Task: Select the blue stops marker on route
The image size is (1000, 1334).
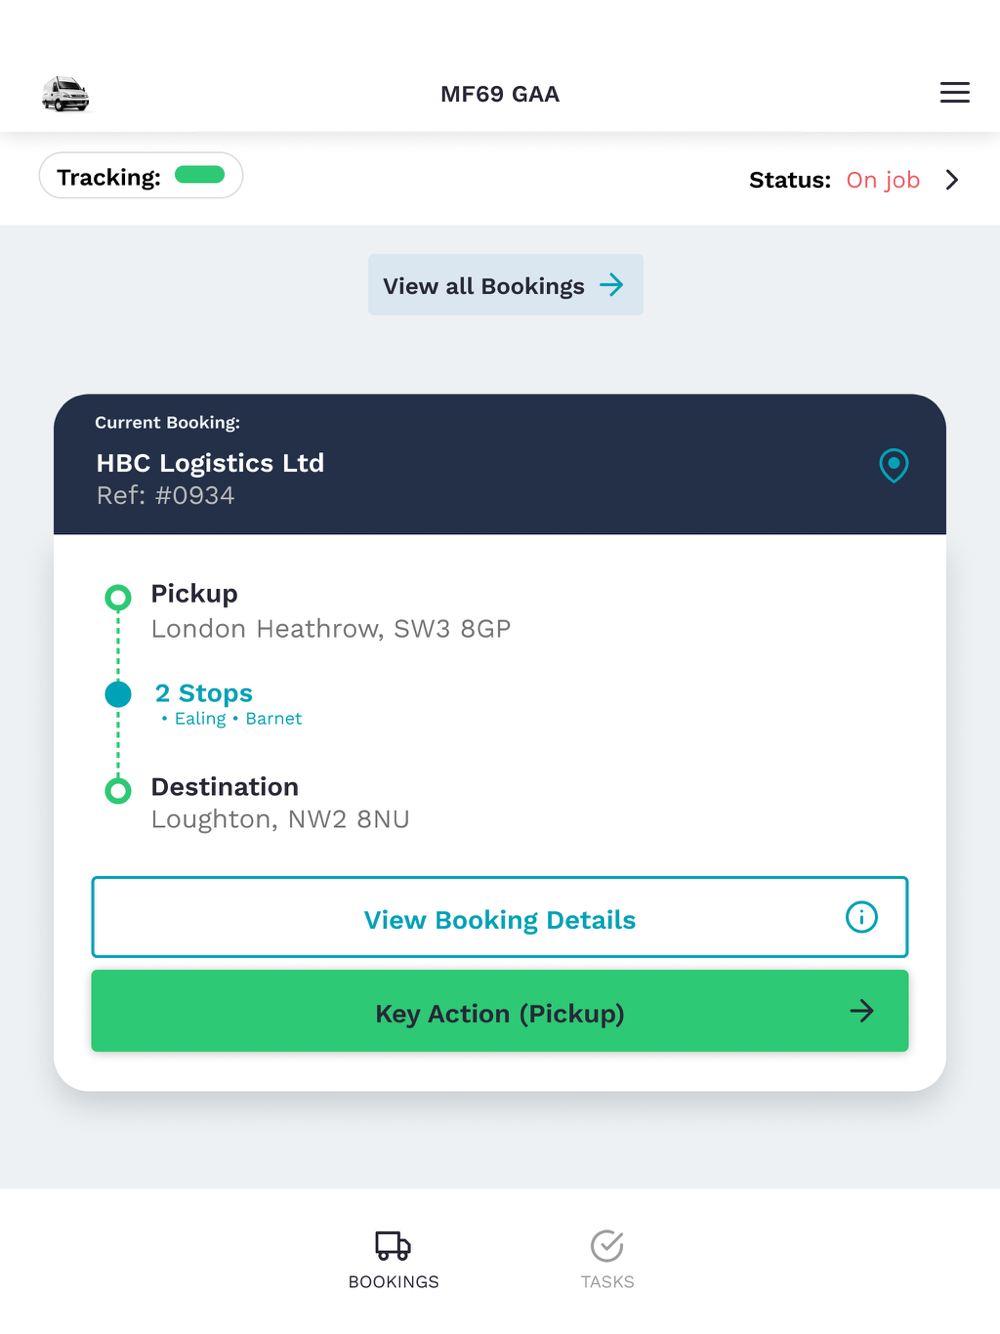Action: (118, 694)
